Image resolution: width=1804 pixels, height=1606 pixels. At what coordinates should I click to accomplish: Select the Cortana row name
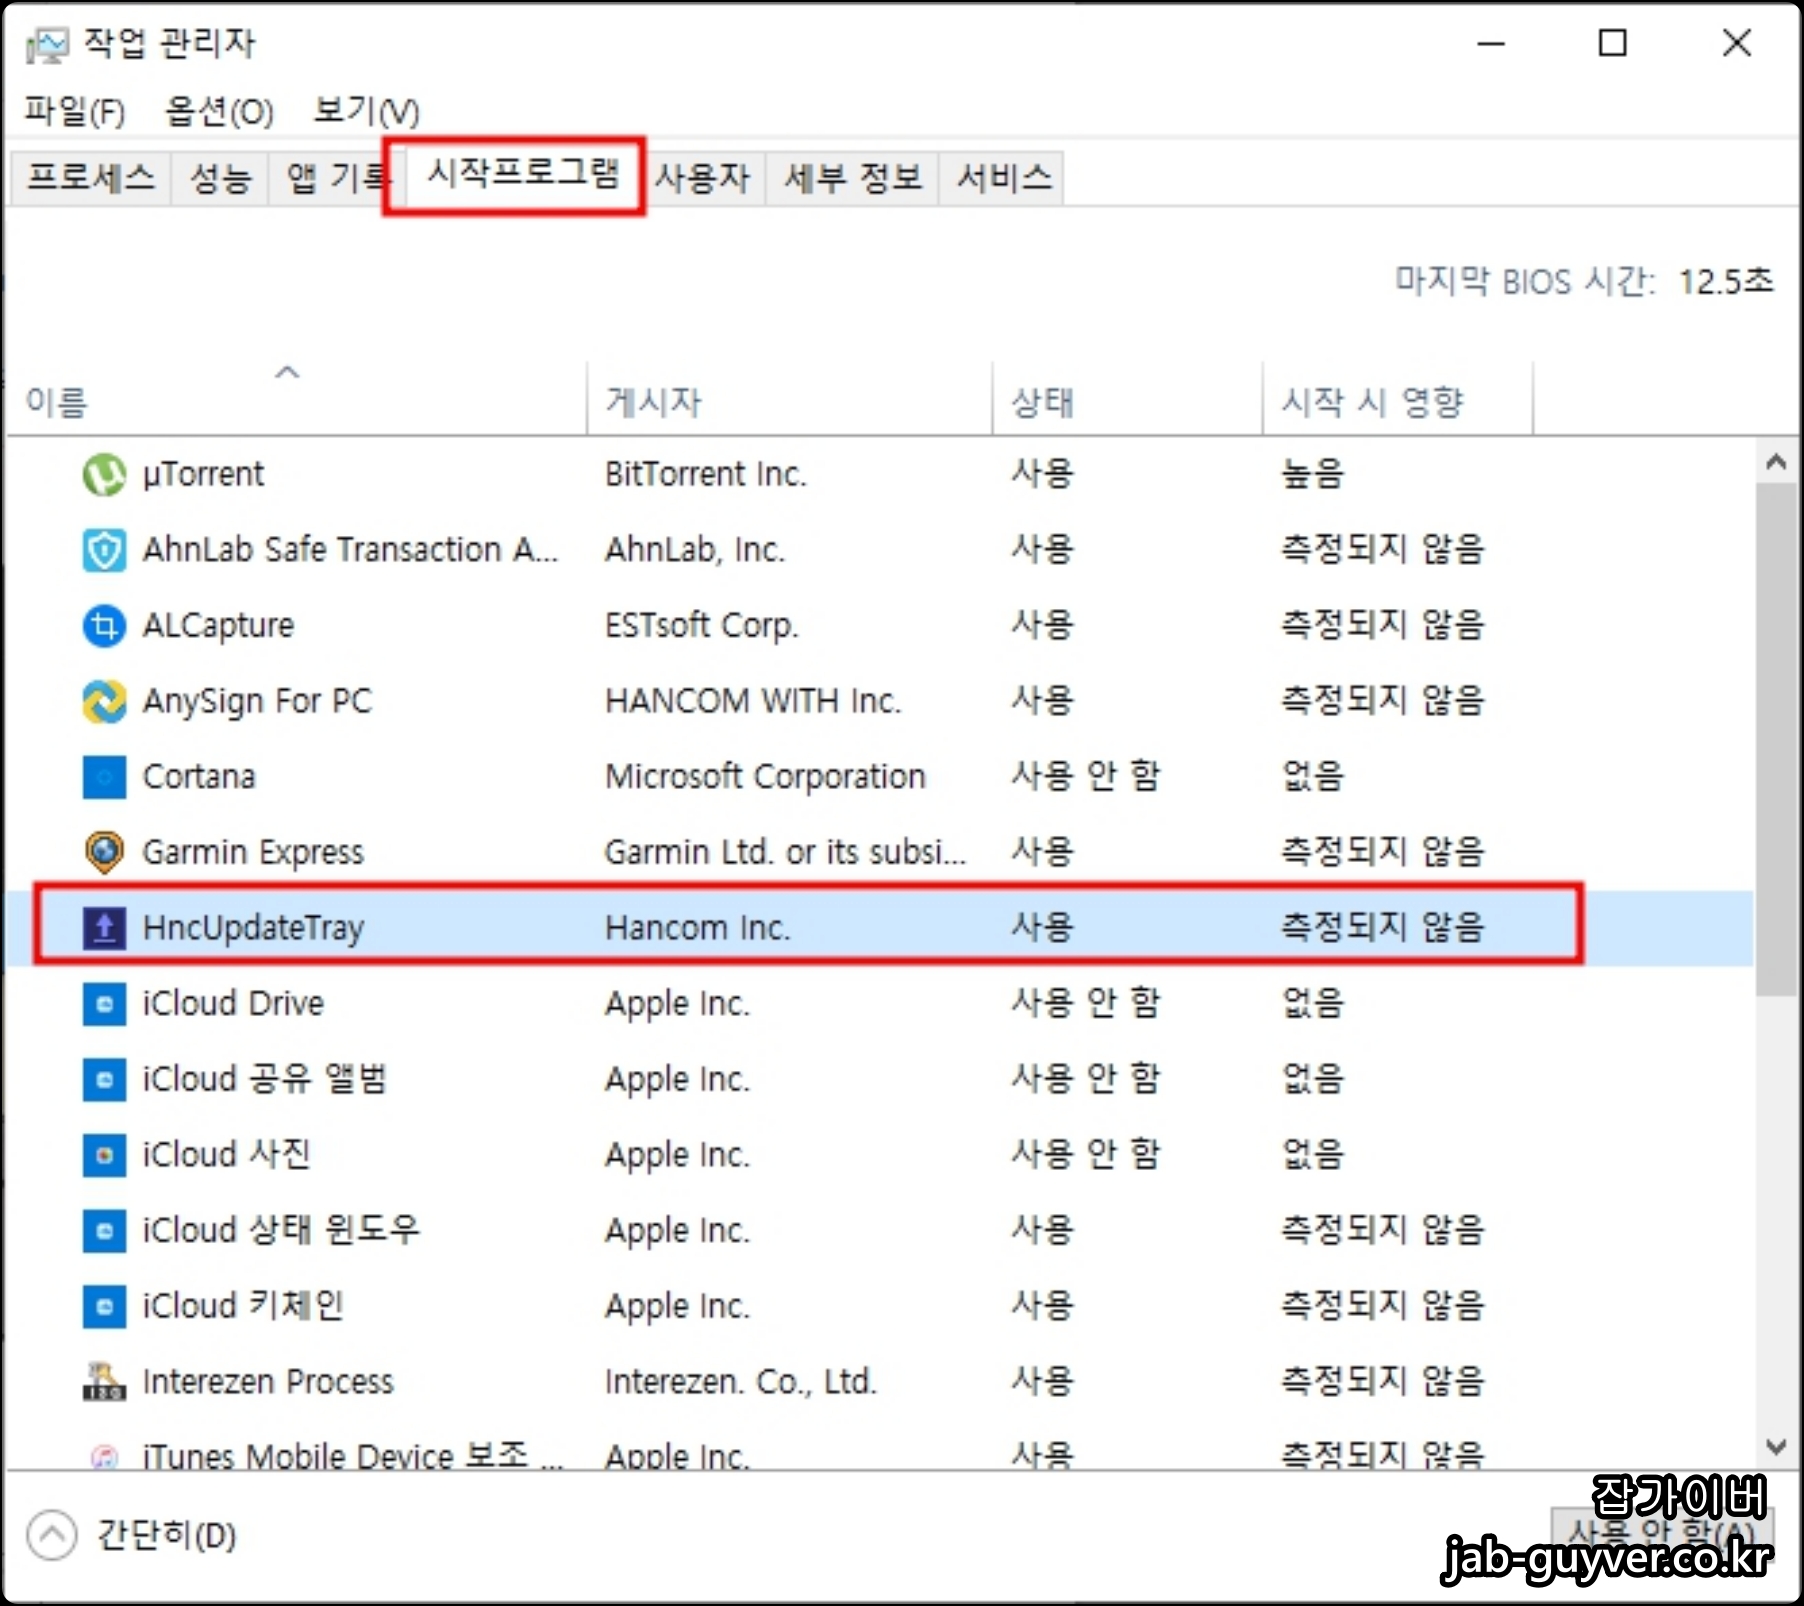coord(199,777)
